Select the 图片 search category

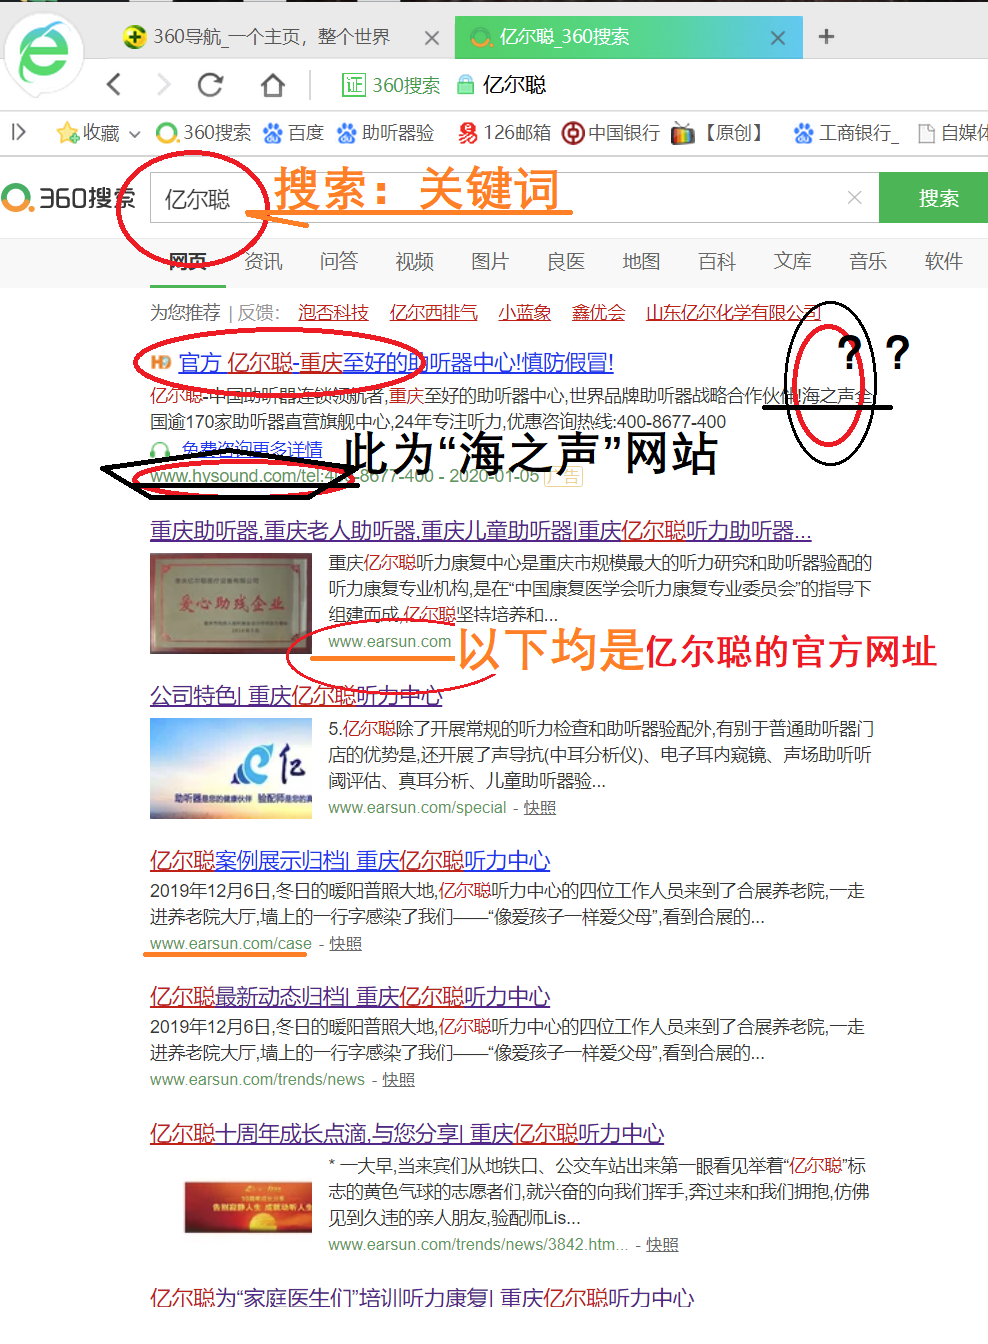pyautogui.click(x=489, y=262)
